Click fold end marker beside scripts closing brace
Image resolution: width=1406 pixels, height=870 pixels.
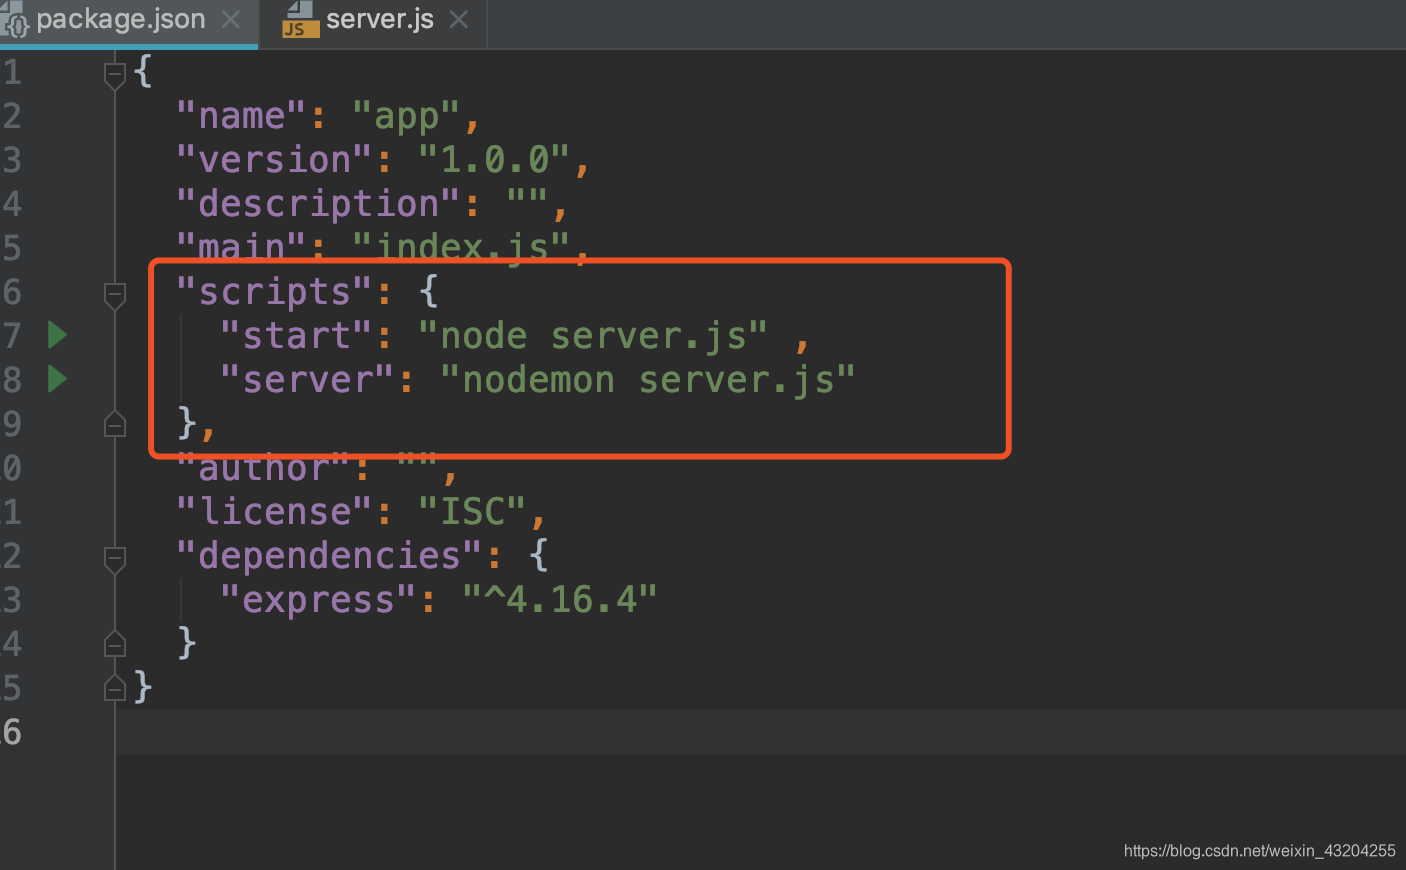click(115, 424)
